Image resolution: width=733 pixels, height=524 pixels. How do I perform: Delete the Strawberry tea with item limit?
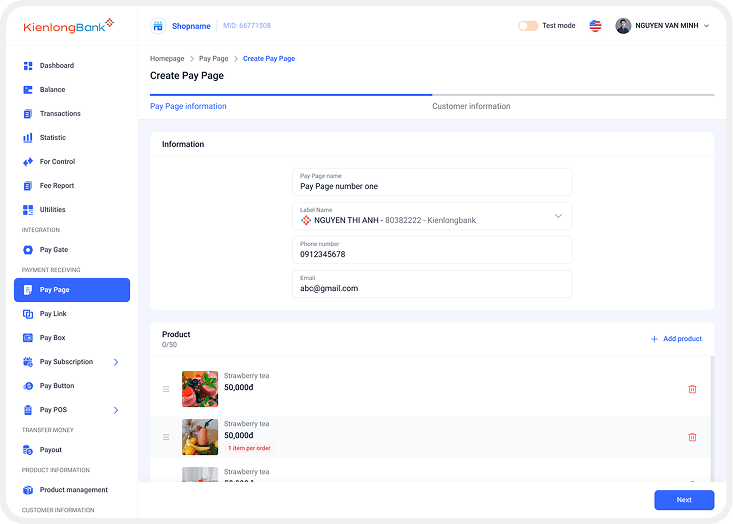pyautogui.click(x=692, y=437)
